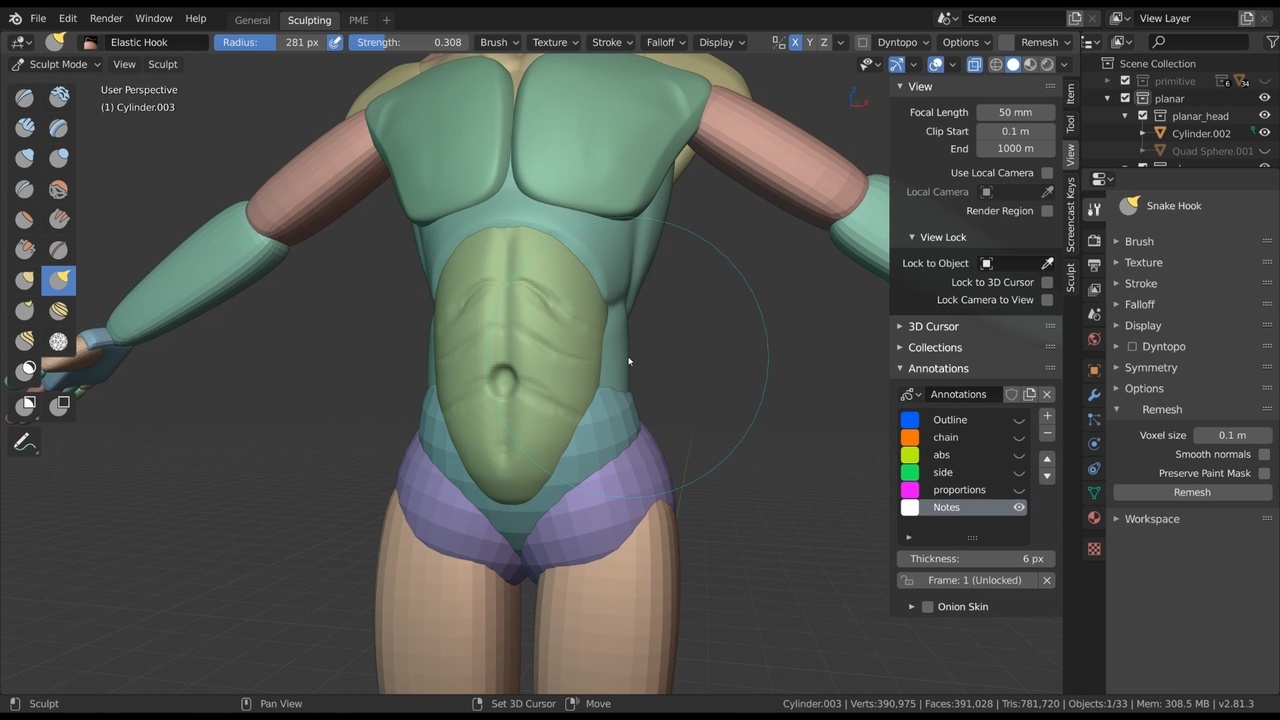Expand the Workspace panel
1280x720 pixels.
pos(1151,519)
